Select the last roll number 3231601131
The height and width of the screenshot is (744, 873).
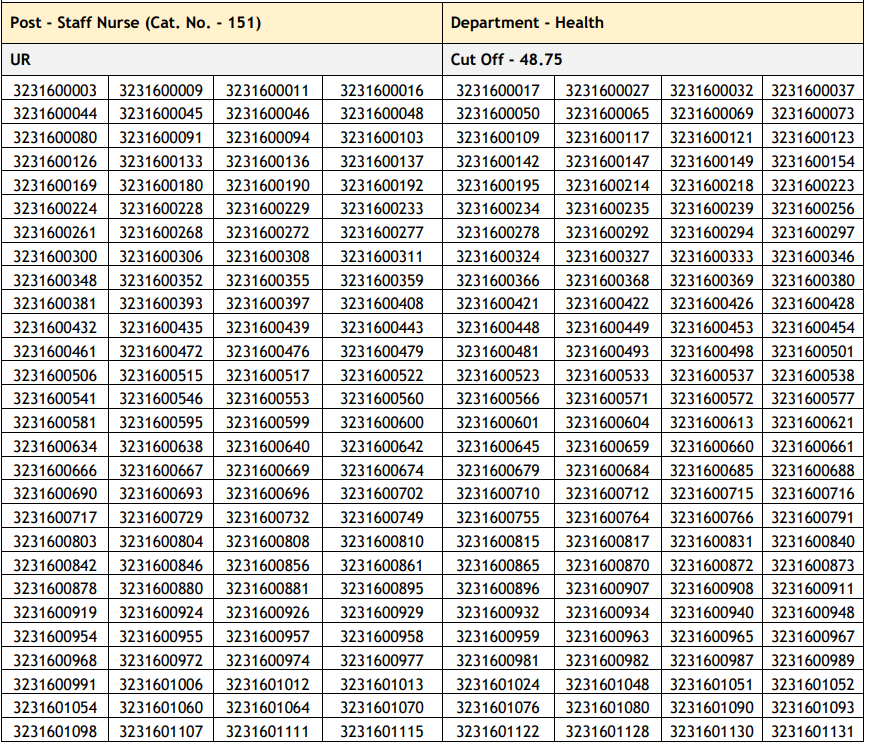coord(813,732)
